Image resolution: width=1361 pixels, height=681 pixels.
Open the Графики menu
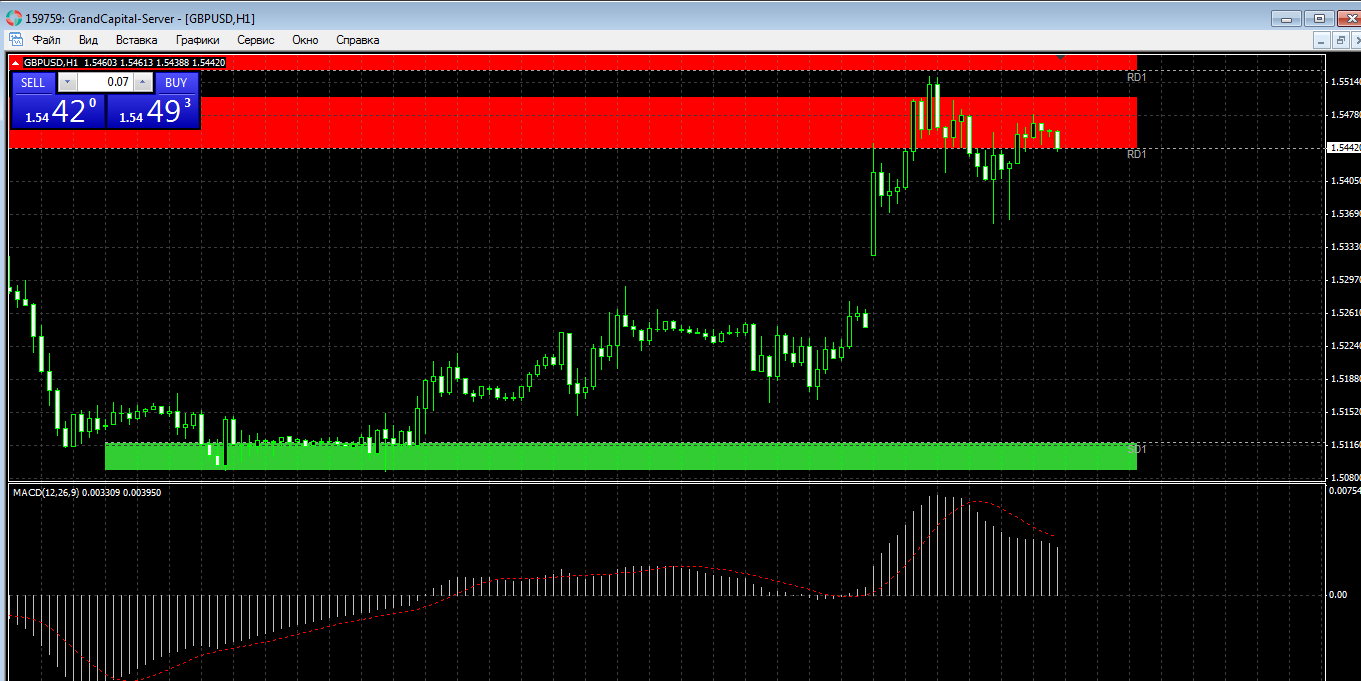(197, 40)
